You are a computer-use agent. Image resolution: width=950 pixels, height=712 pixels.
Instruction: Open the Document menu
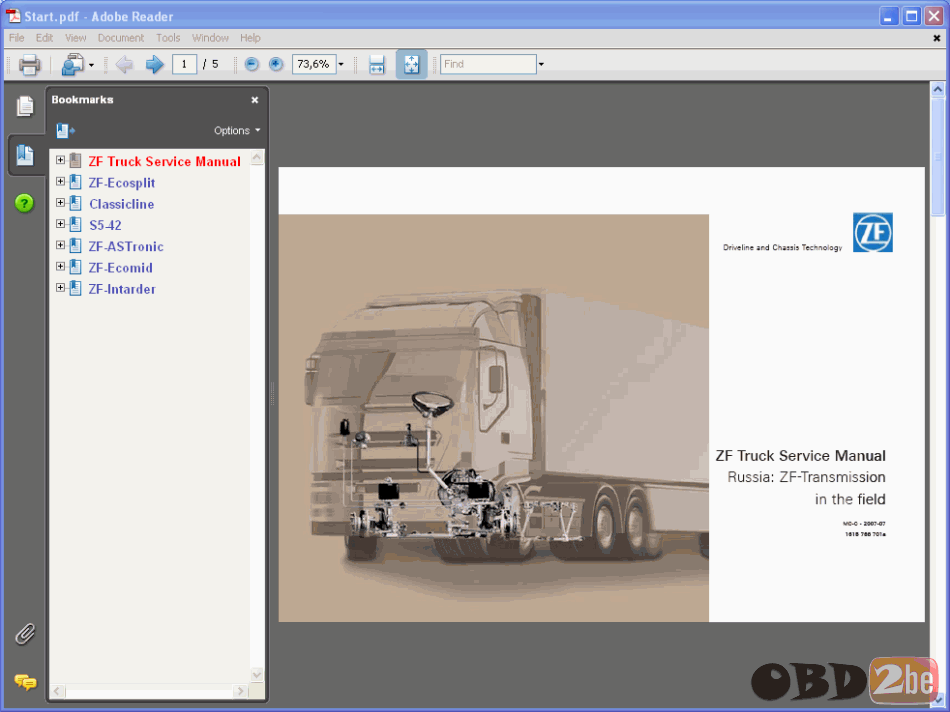pyautogui.click(x=121, y=38)
